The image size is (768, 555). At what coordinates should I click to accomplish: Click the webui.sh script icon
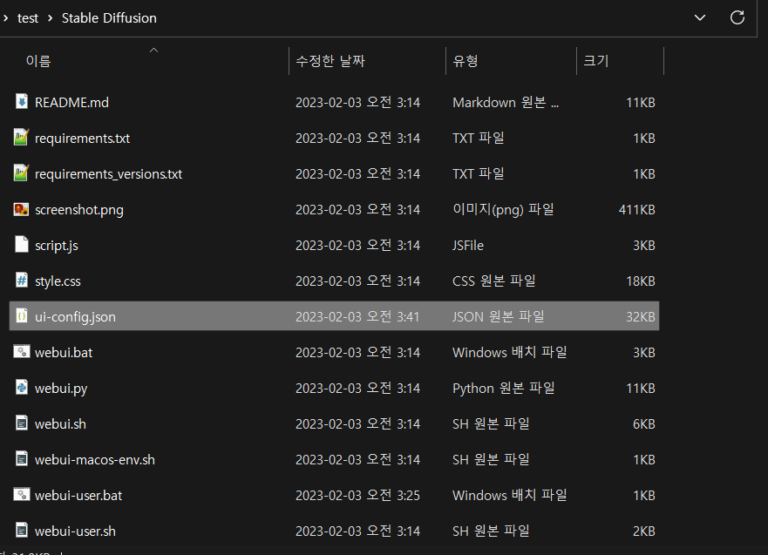pos(22,423)
